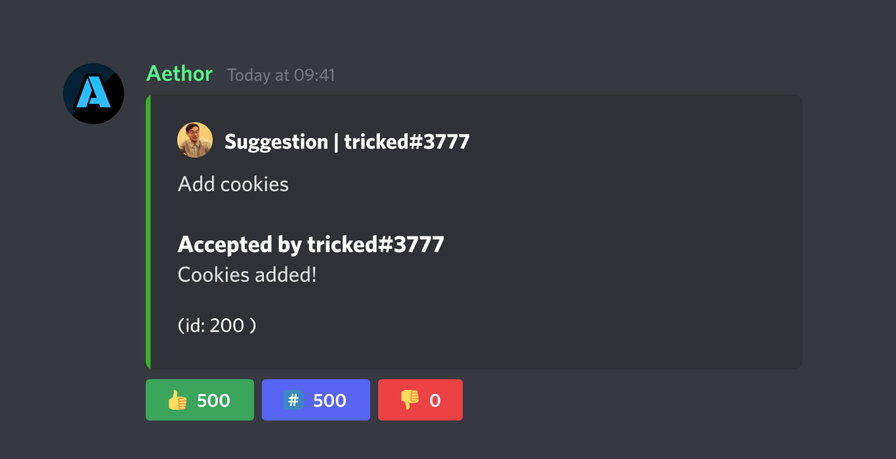Click the blue 500 button

(316, 400)
